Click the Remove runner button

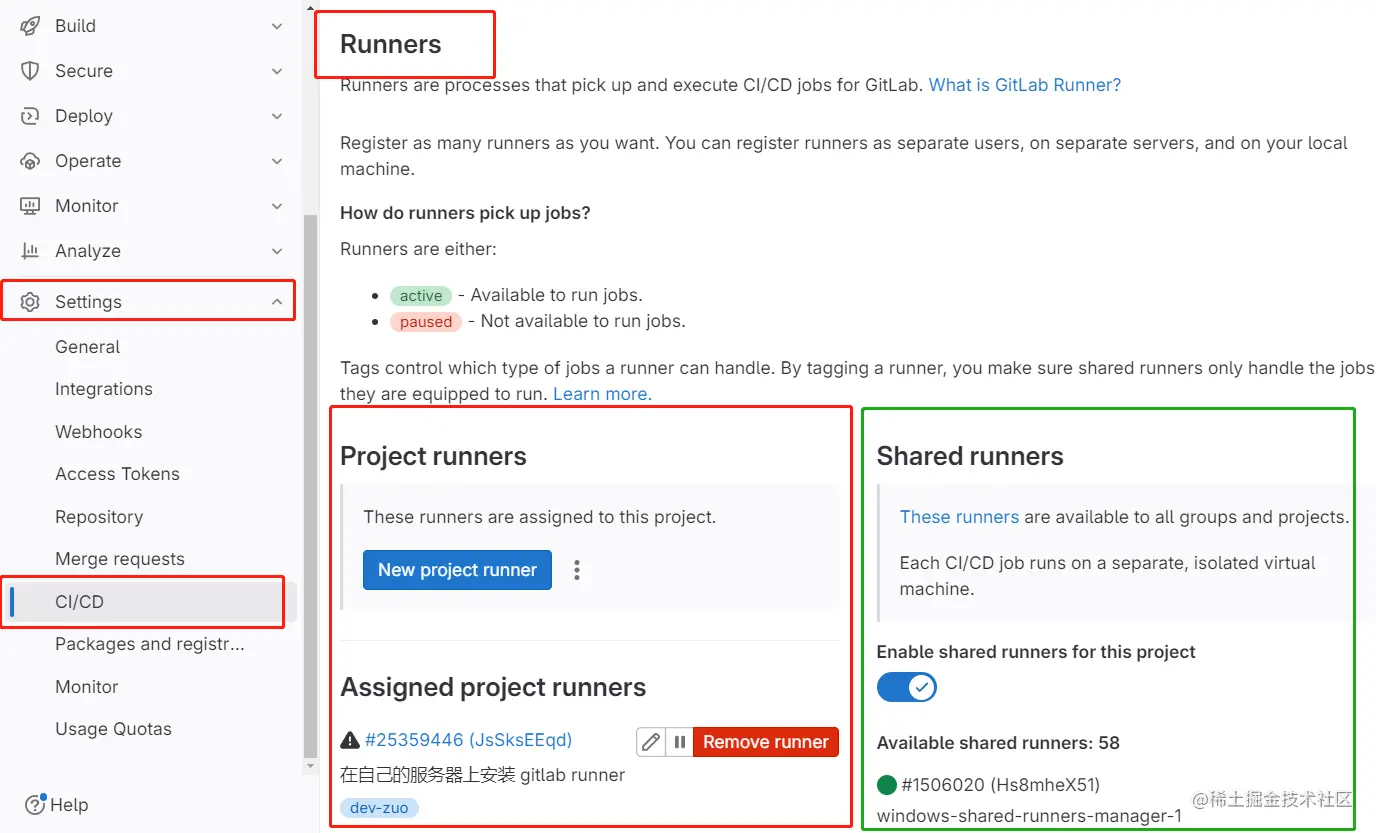(x=766, y=742)
